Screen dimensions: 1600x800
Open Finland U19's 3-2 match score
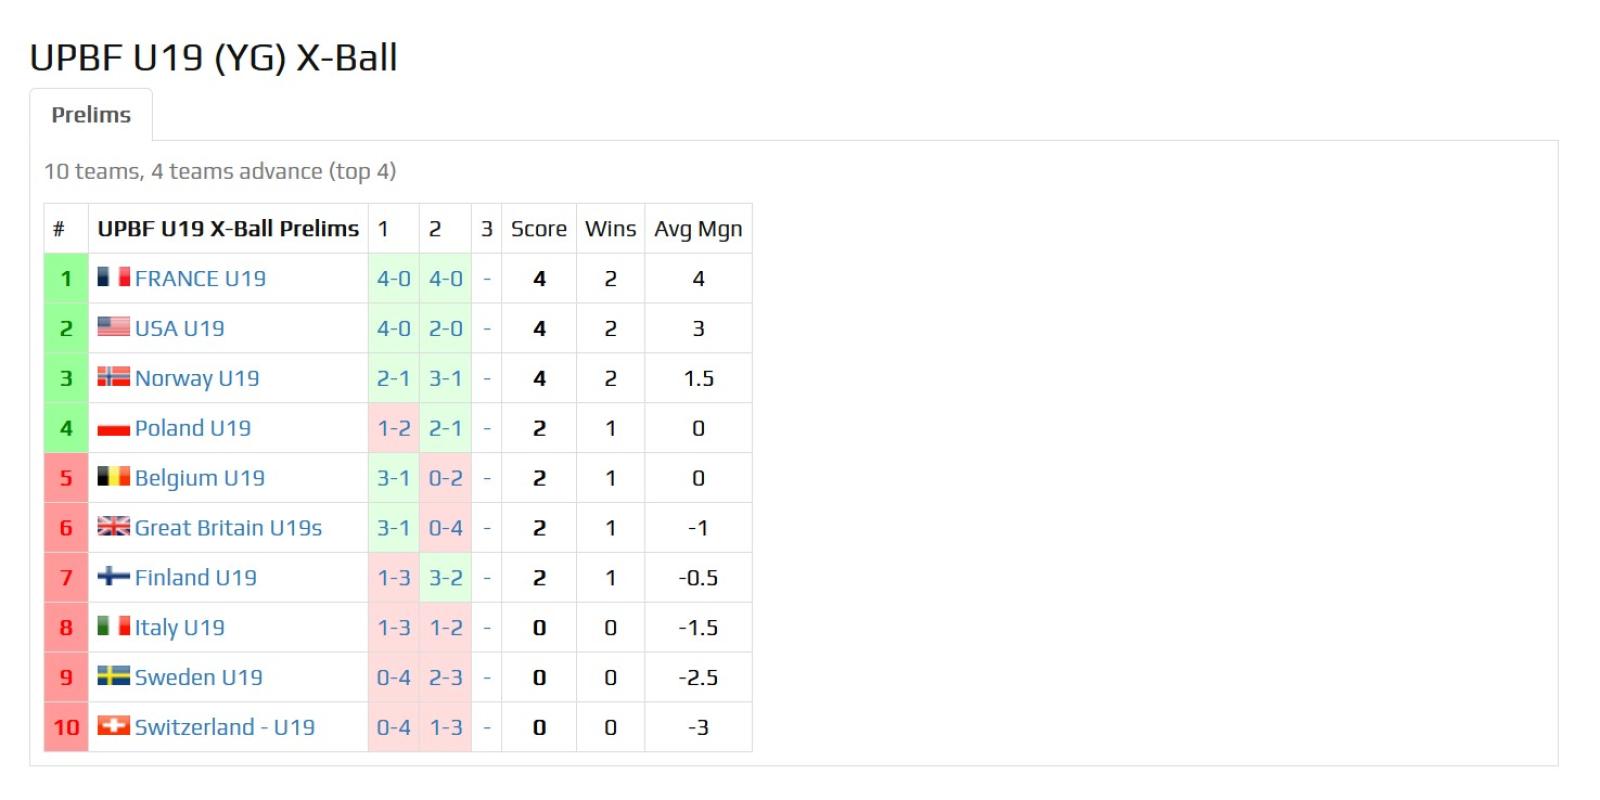click(446, 577)
